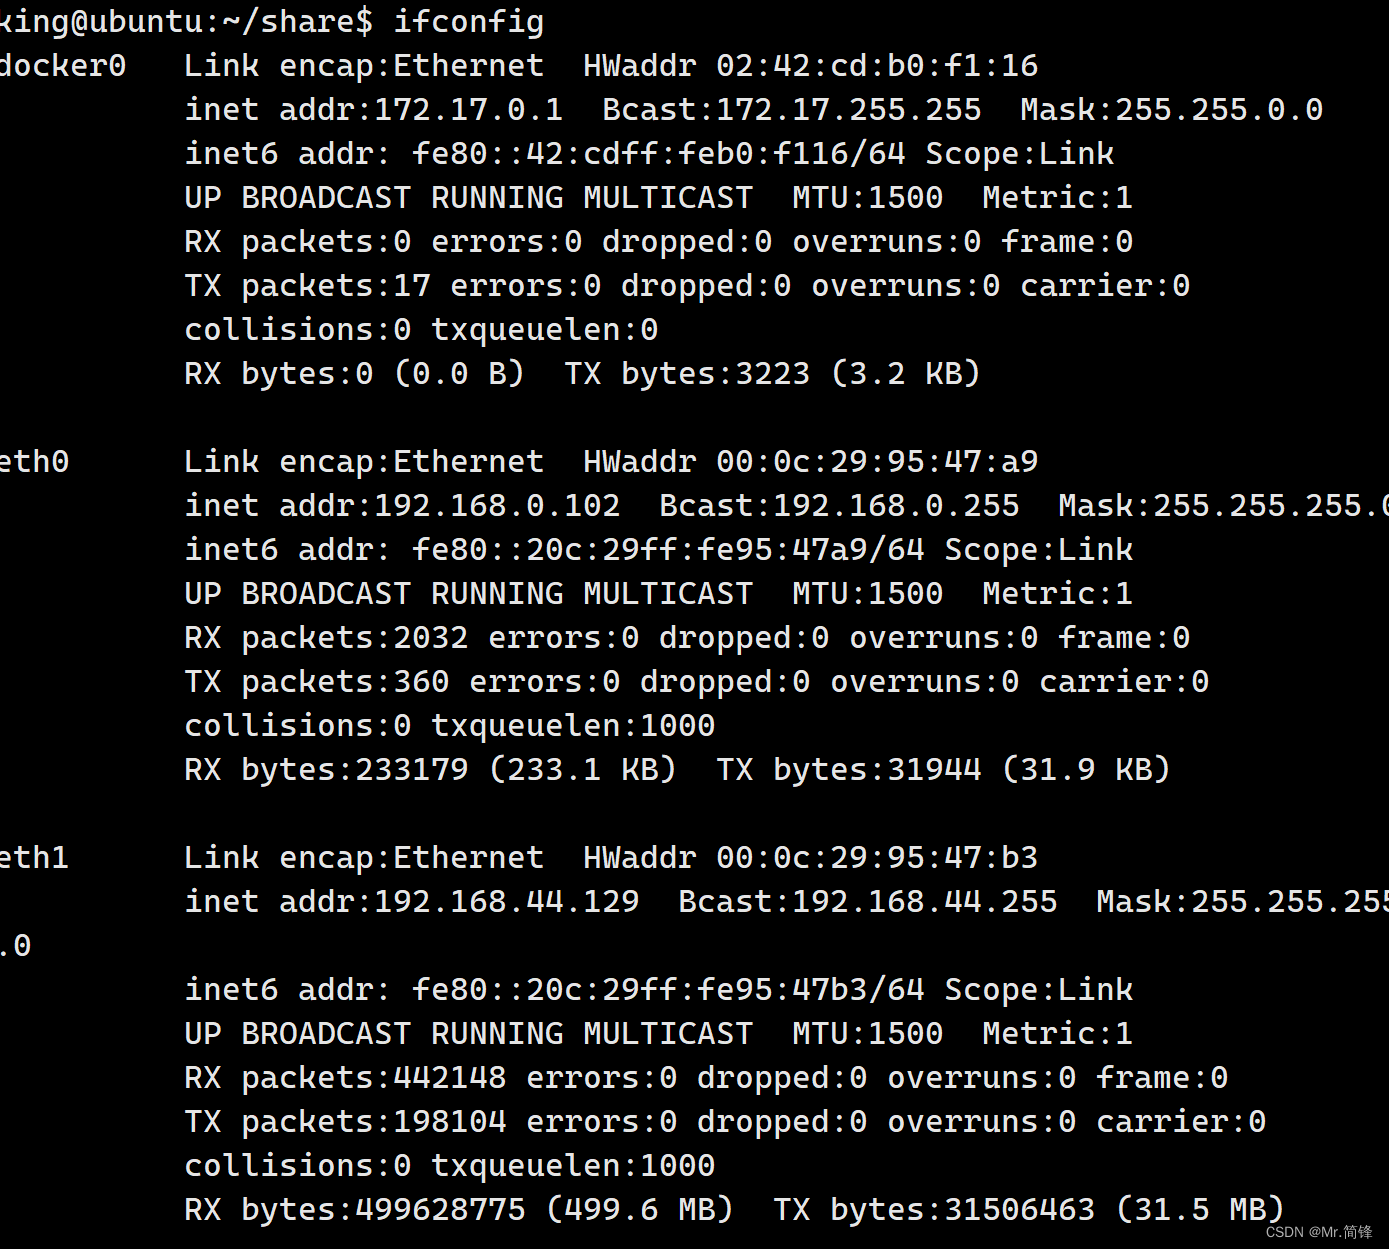This screenshot has width=1389, height=1249.
Task: Click RX packets:442148 on eth1
Action: (x=345, y=1078)
